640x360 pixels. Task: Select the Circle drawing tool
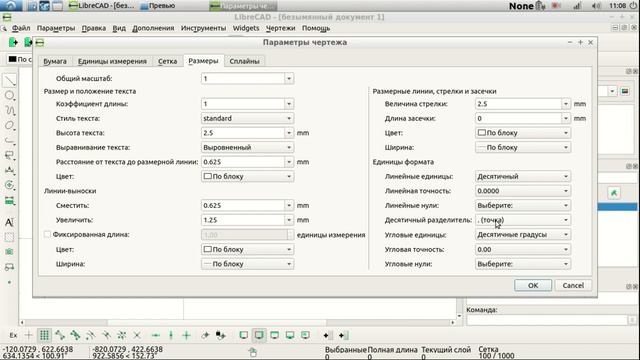pyautogui.click(x=9, y=96)
